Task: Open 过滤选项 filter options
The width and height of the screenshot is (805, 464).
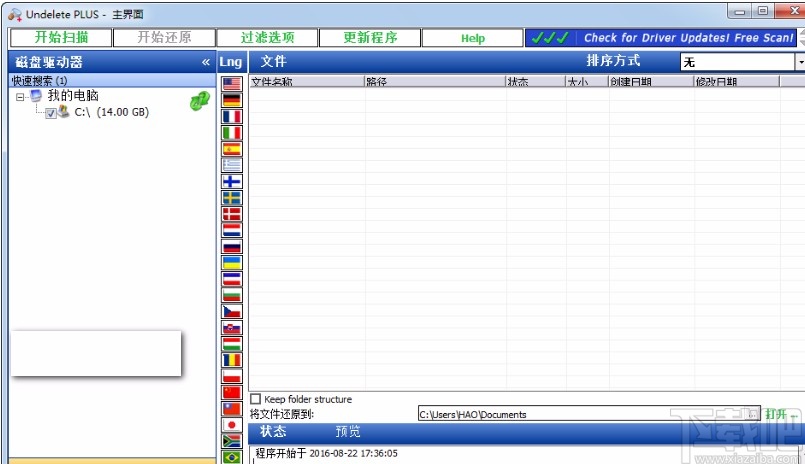Action: [x=267, y=37]
